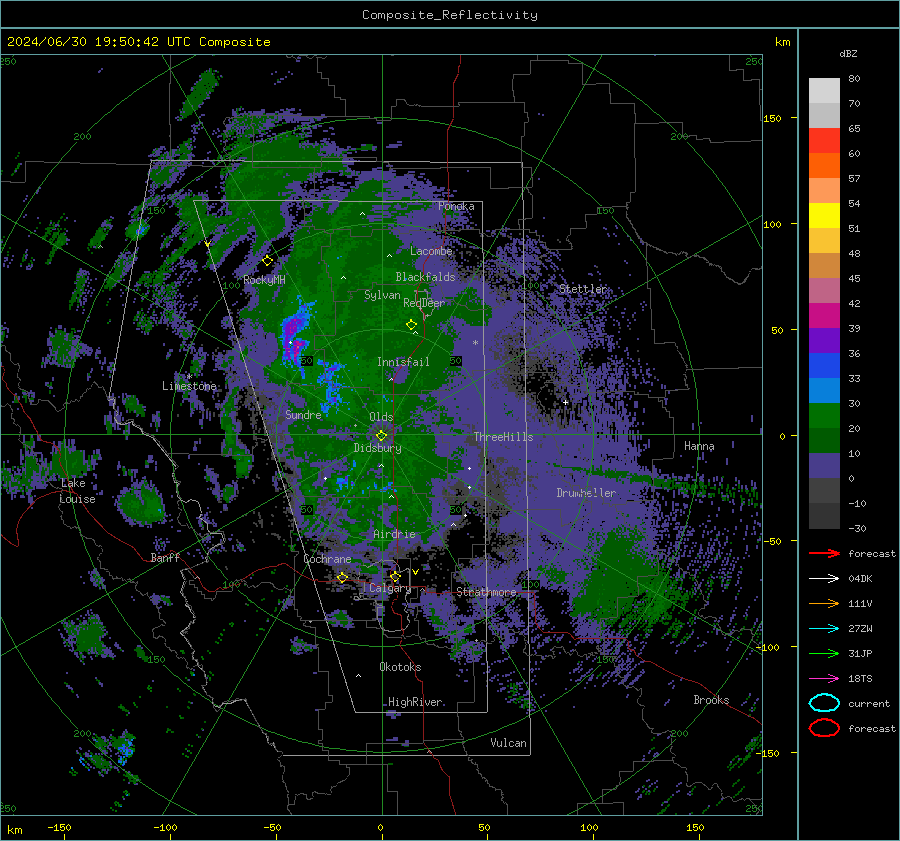Screen dimensions: 900x841
Task: Click the RockyMH label
Action: tap(264, 280)
